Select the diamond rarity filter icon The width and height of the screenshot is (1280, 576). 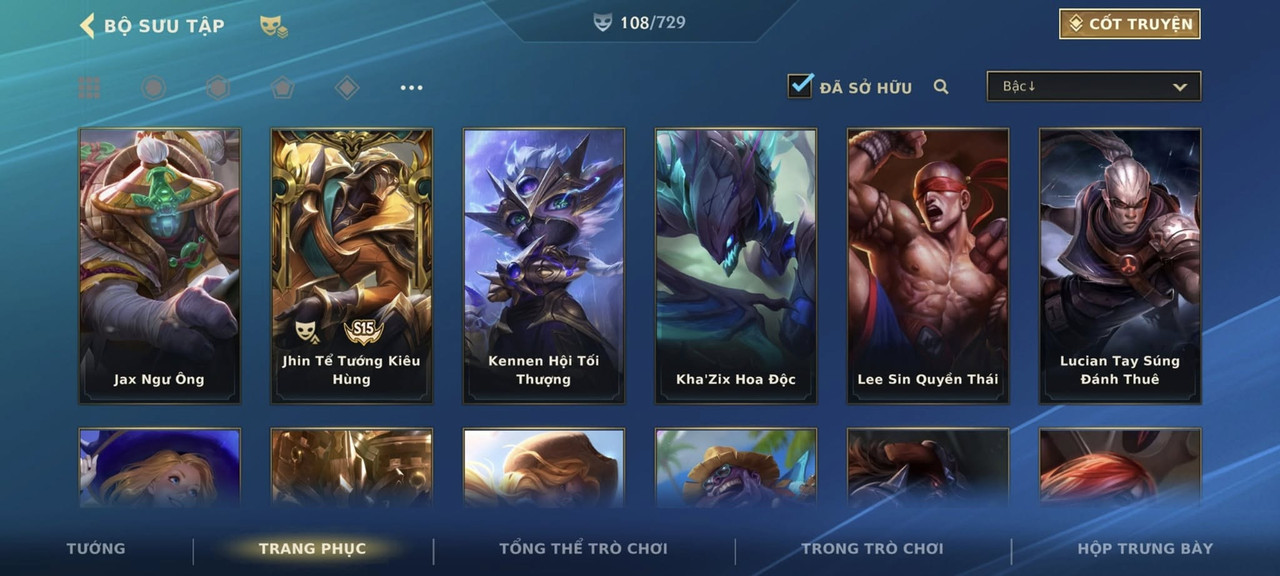click(347, 88)
